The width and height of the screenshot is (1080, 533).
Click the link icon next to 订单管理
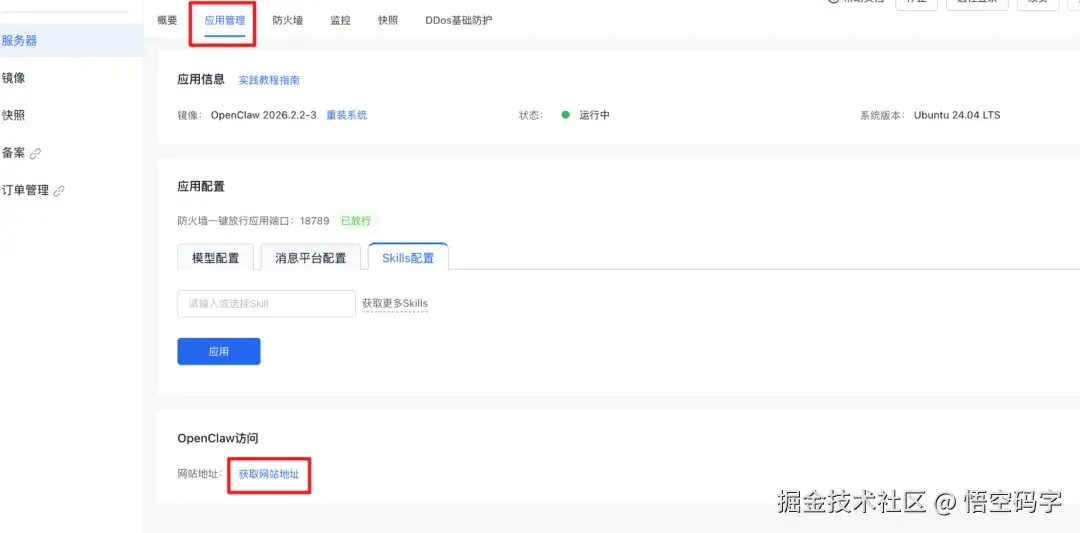pyautogui.click(x=59, y=191)
